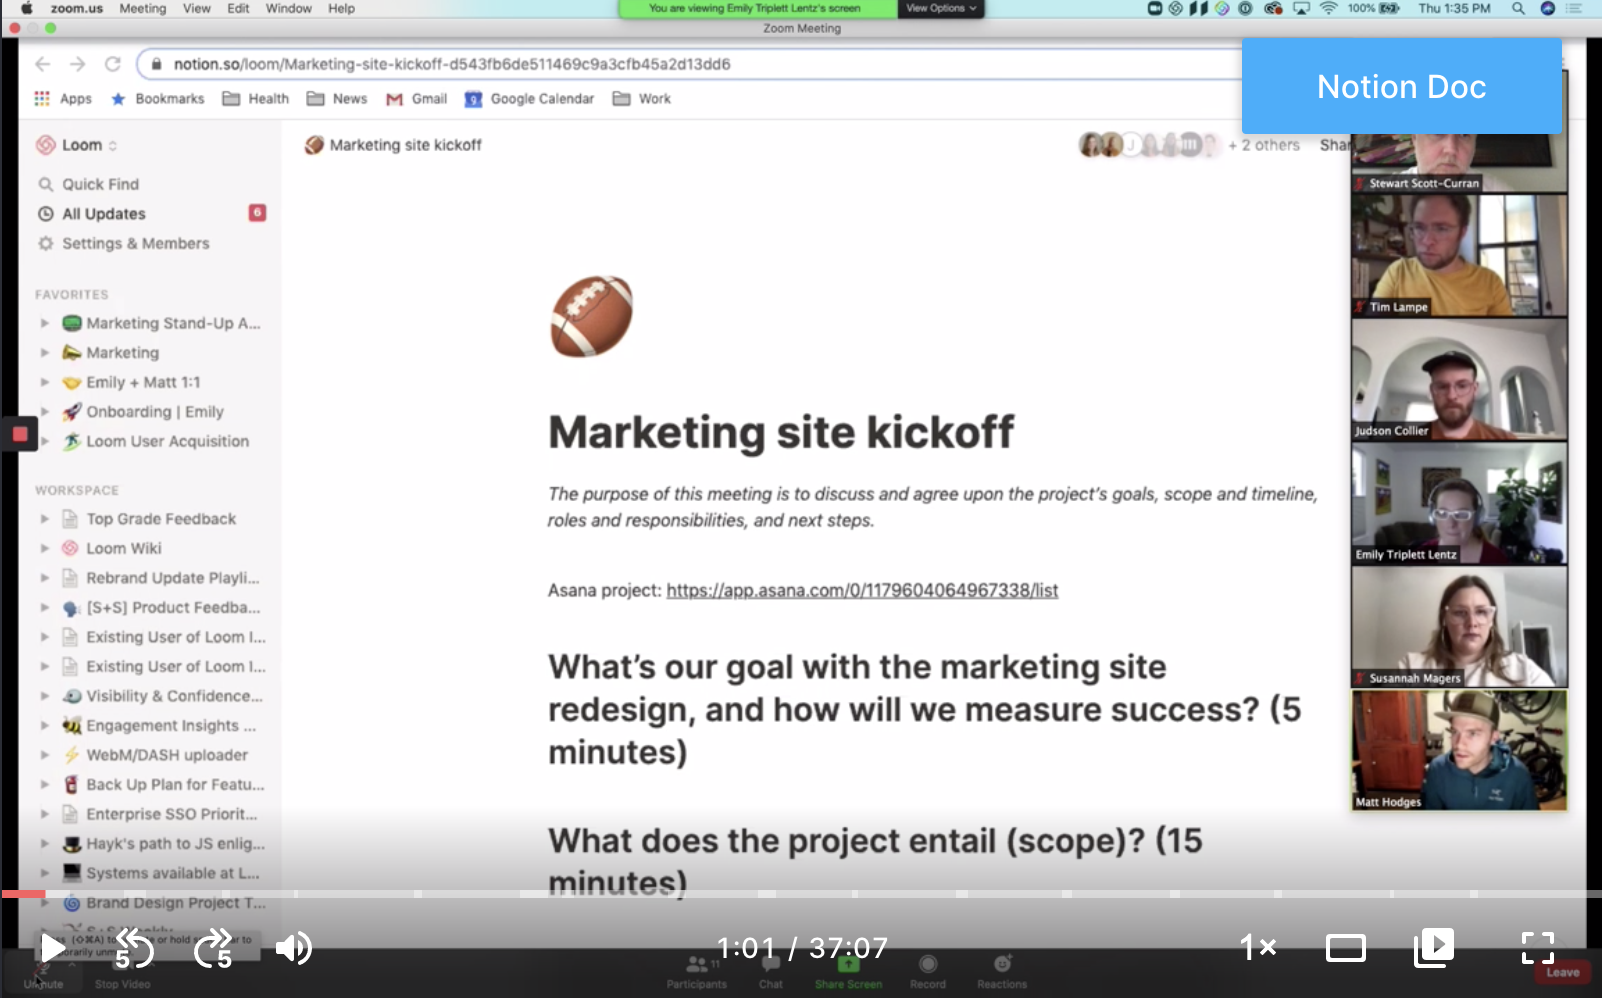Toggle fullscreen video mode
This screenshot has width=1602, height=998.
1538,947
